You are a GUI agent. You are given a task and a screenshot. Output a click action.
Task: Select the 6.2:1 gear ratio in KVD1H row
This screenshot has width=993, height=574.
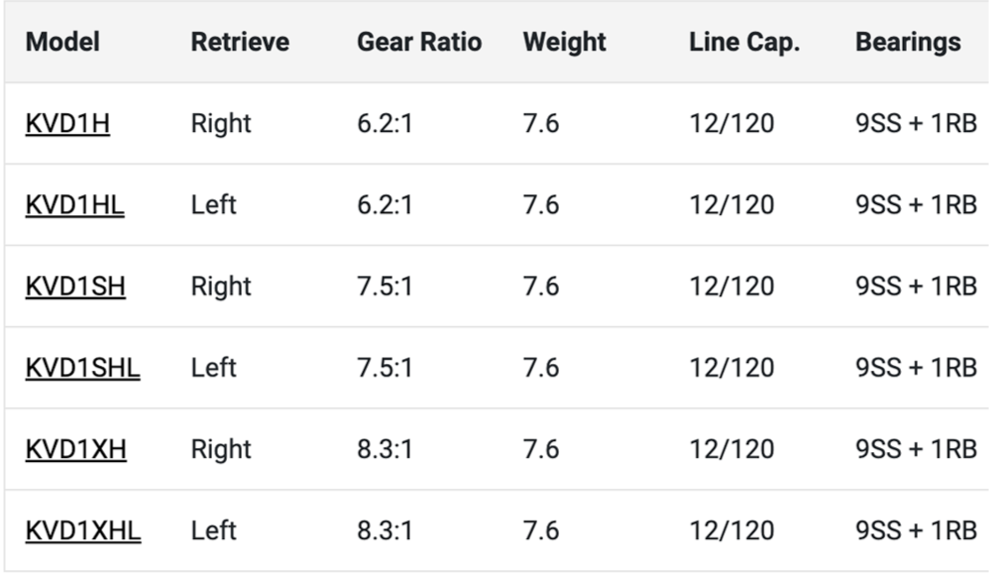(x=385, y=124)
